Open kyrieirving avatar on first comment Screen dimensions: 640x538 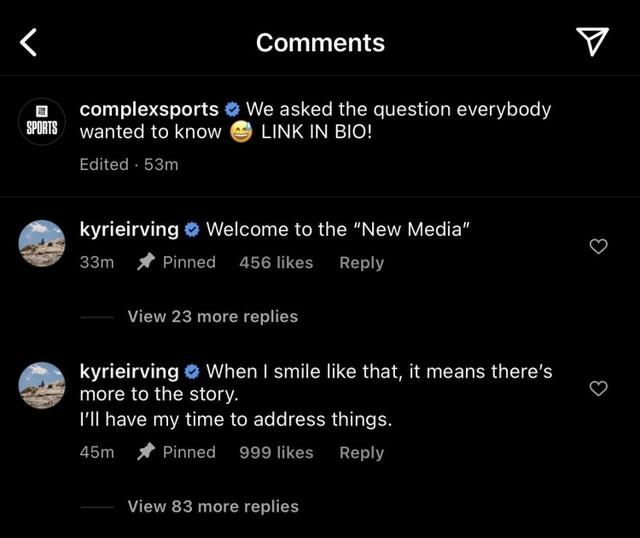[x=43, y=244]
